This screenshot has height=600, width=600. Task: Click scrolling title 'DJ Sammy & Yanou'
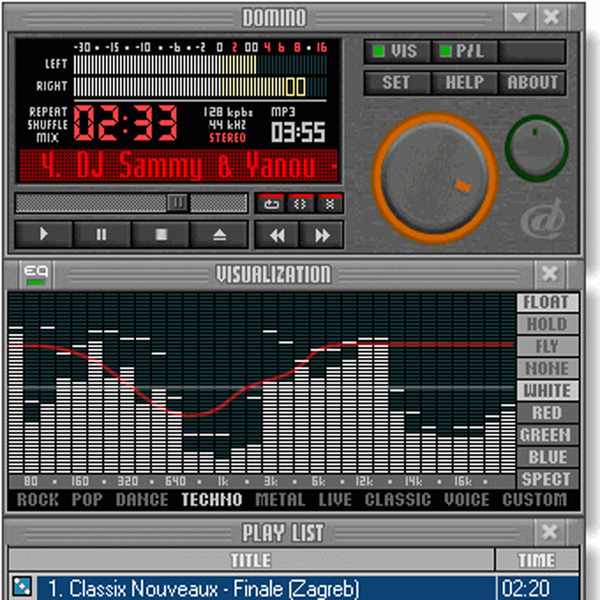[178, 166]
